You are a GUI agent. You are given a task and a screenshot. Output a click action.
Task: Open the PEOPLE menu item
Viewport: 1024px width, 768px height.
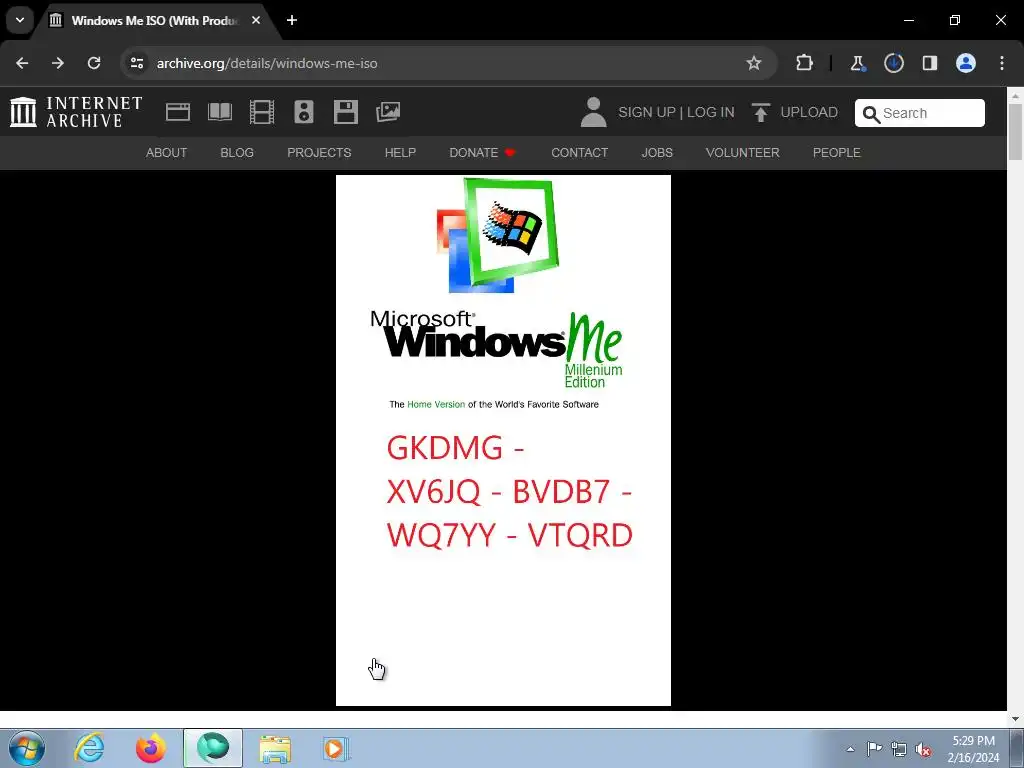[x=837, y=153]
